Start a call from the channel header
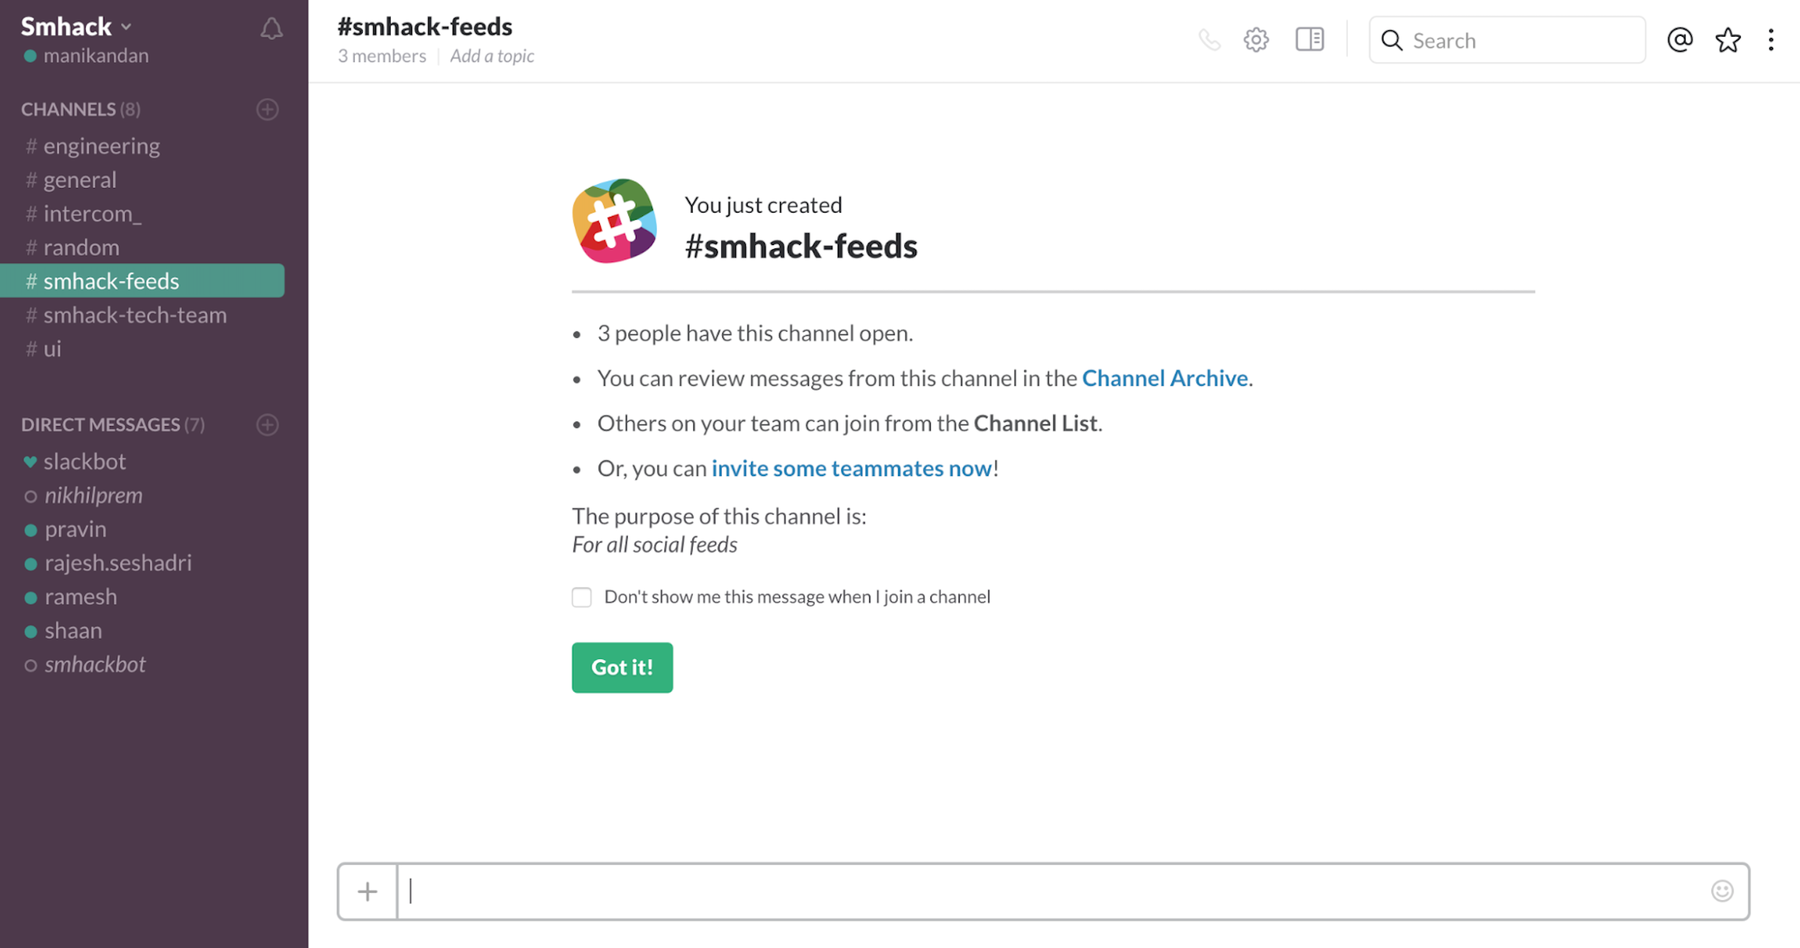This screenshot has height=948, width=1800. (1210, 39)
